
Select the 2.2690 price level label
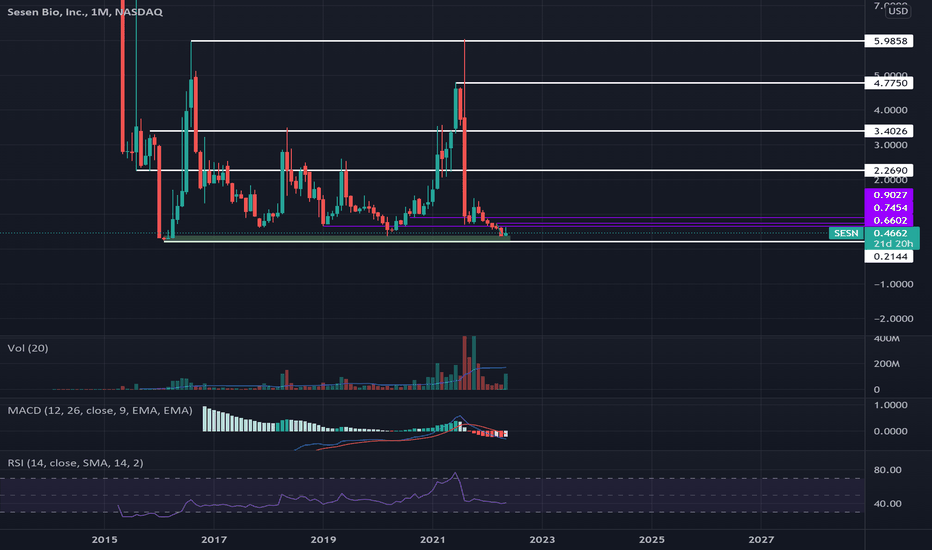tap(889, 171)
